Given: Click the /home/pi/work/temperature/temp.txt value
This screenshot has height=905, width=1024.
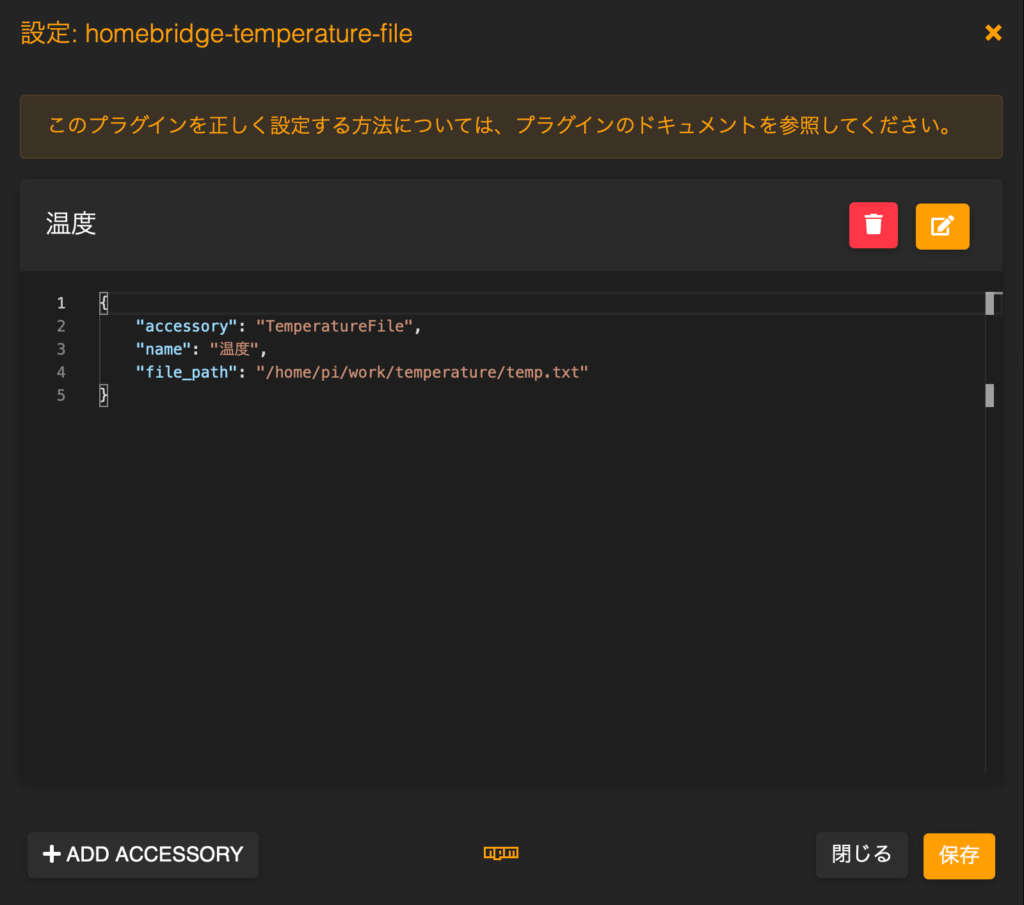Looking at the screenshot, I should (422, 372).
